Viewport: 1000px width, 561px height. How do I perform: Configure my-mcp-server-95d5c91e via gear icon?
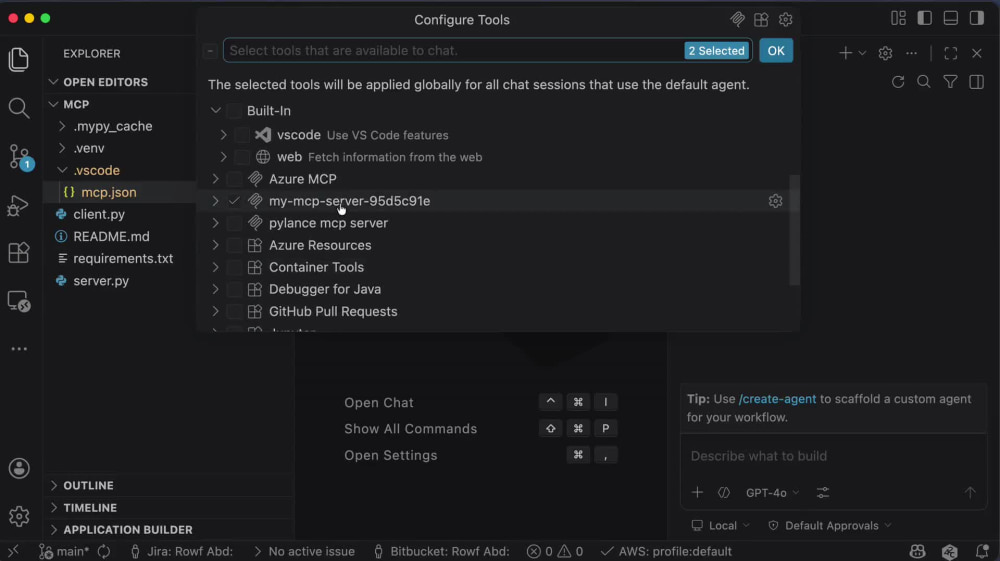(776, 201)
